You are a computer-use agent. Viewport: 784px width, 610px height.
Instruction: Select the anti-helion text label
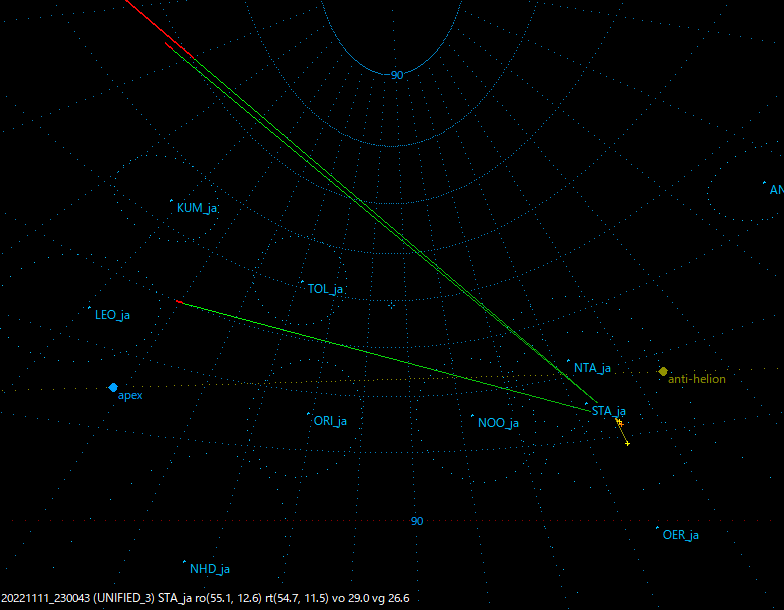696,379
